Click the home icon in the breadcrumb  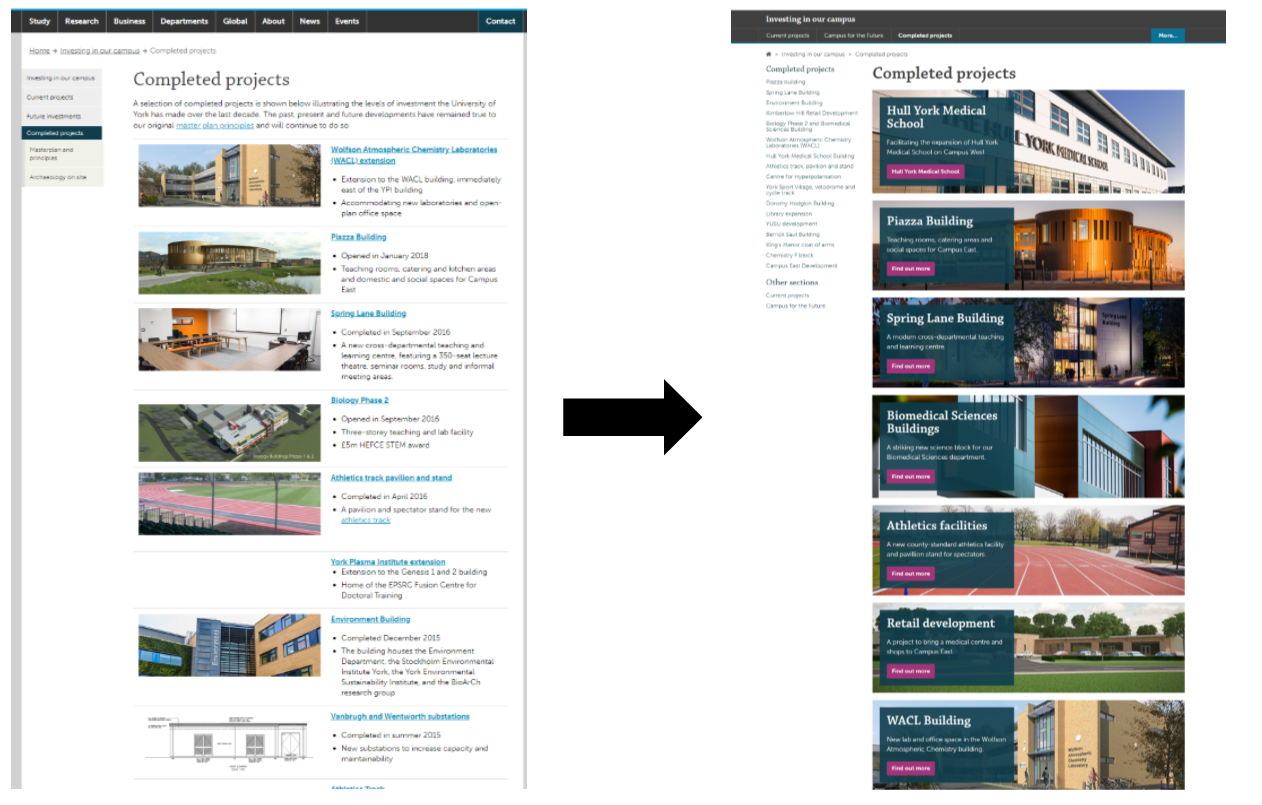click(x=768, y=54)
